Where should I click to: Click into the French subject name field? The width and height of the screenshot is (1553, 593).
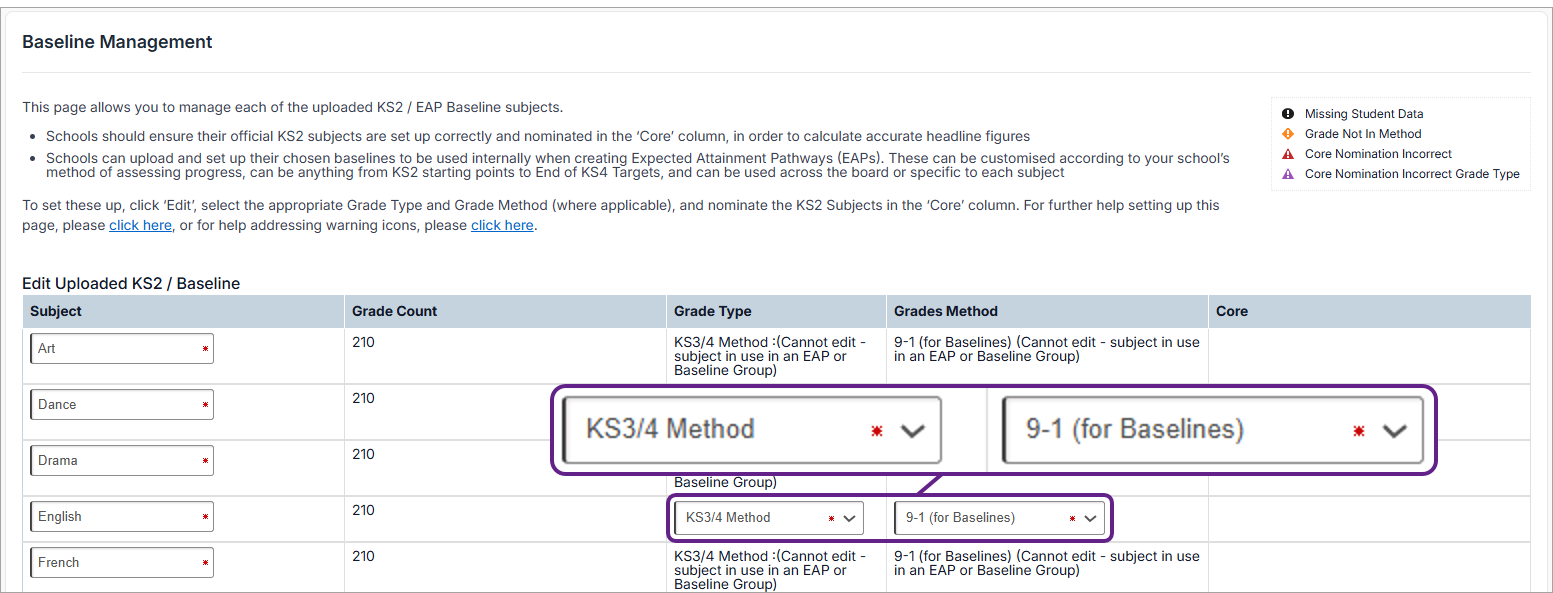pos(121,563)
